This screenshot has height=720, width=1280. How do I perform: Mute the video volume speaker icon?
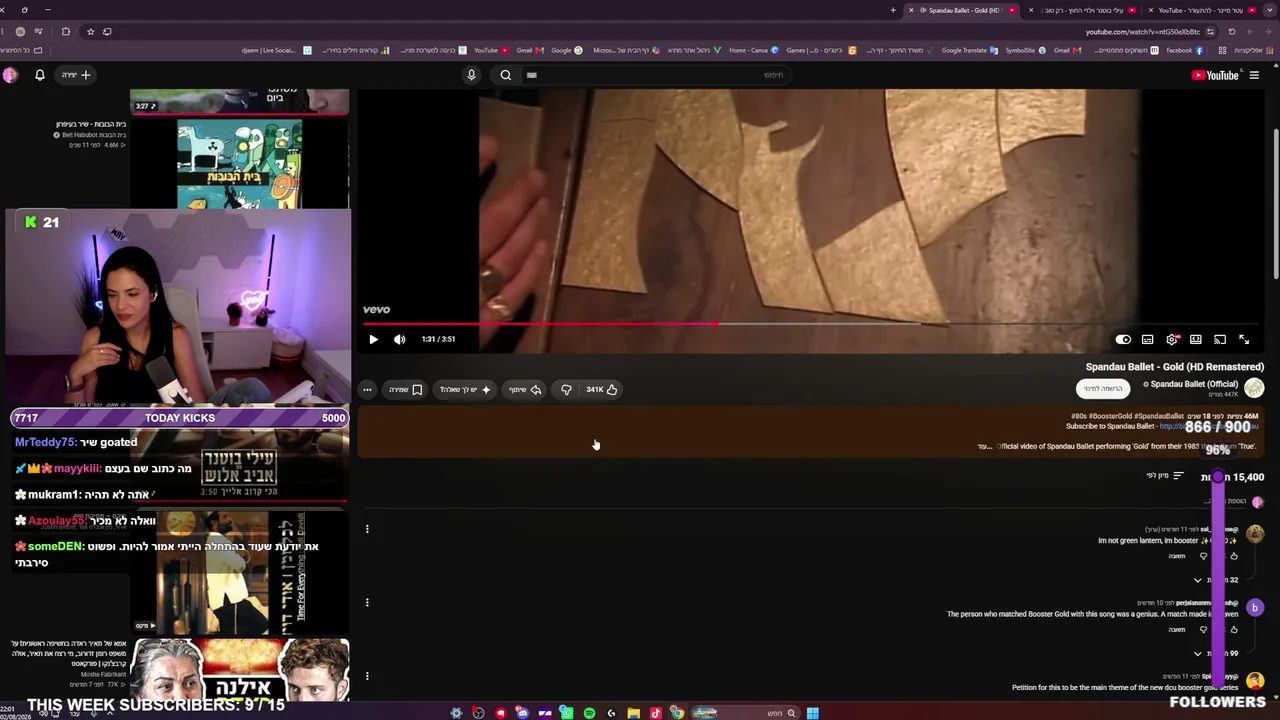click(400, 339)
